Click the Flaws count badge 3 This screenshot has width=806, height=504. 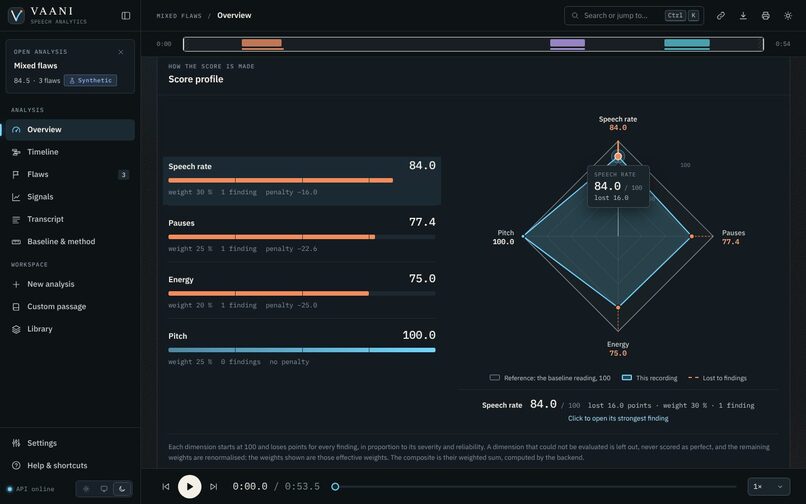[x=123, y=175]
